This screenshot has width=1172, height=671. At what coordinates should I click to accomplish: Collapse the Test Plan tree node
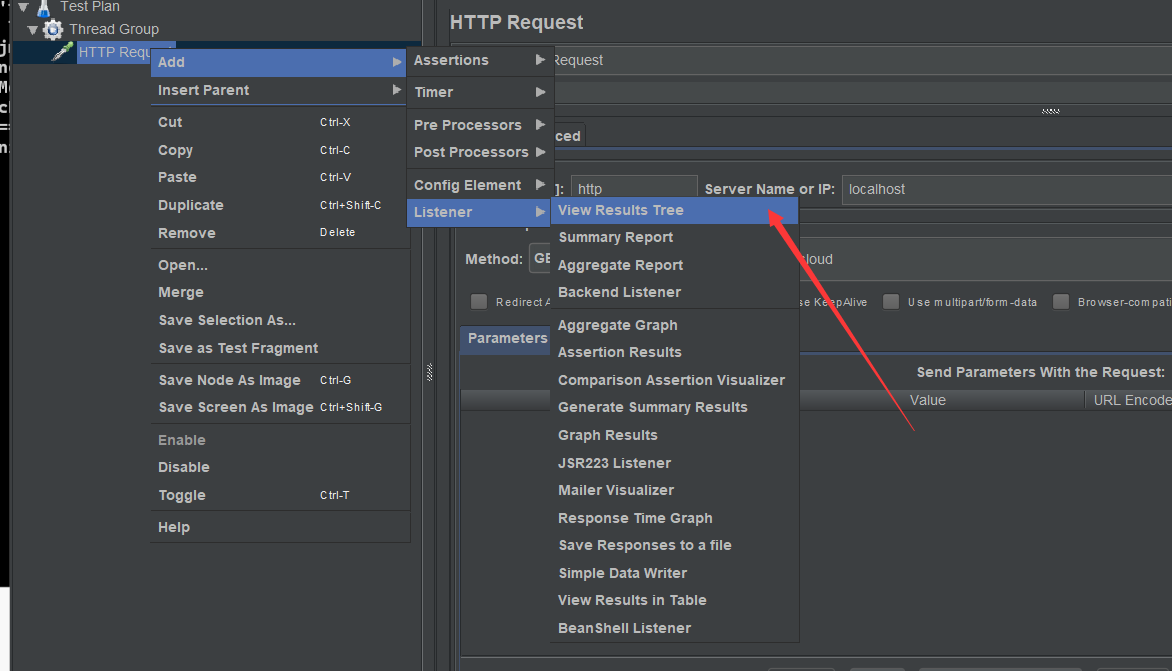(x=22, y=7)
